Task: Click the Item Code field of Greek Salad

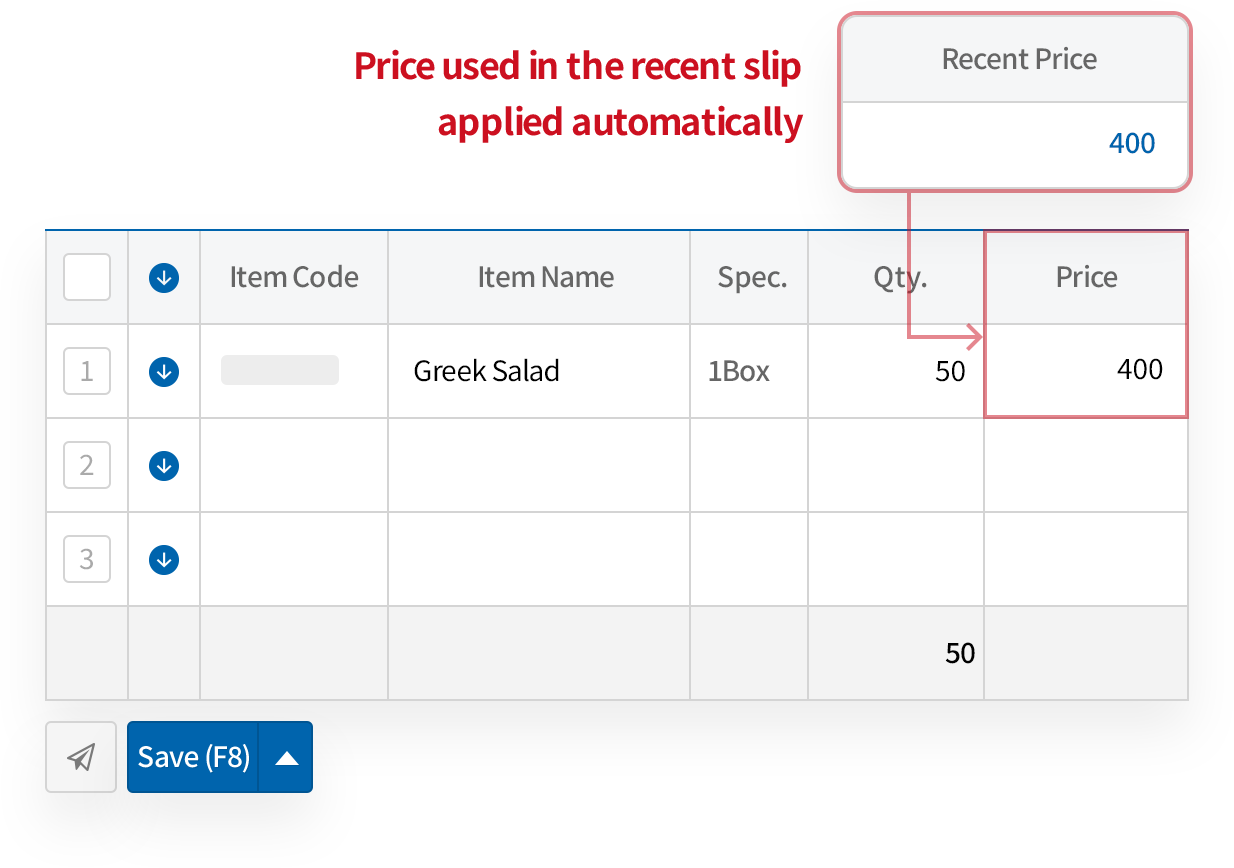Action: coord(280,371)
